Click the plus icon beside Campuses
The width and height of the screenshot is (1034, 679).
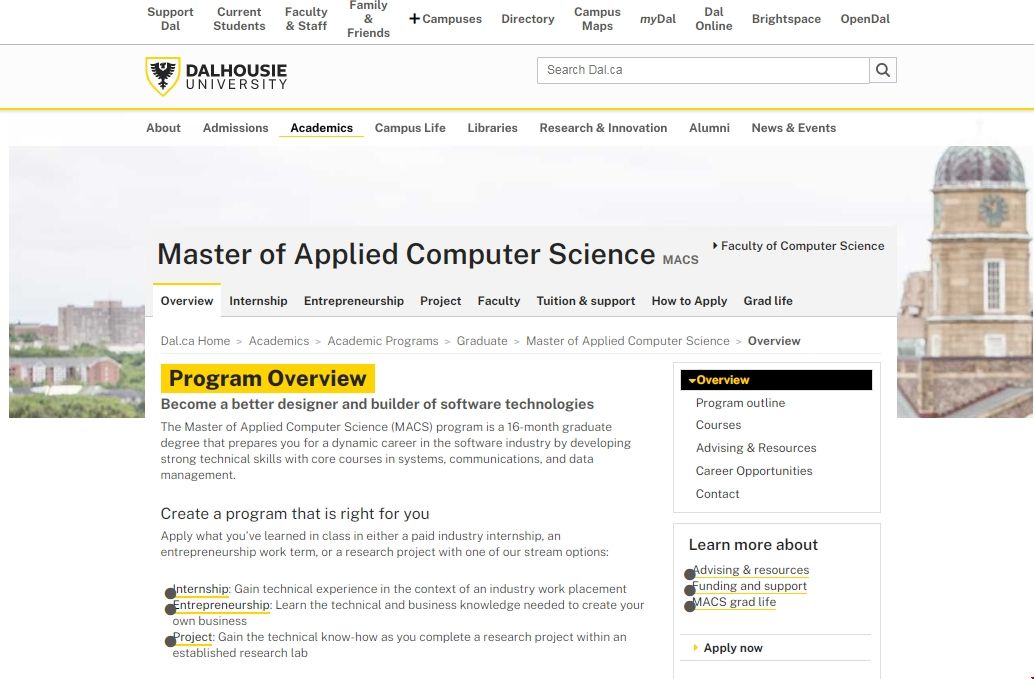[413, 17]
